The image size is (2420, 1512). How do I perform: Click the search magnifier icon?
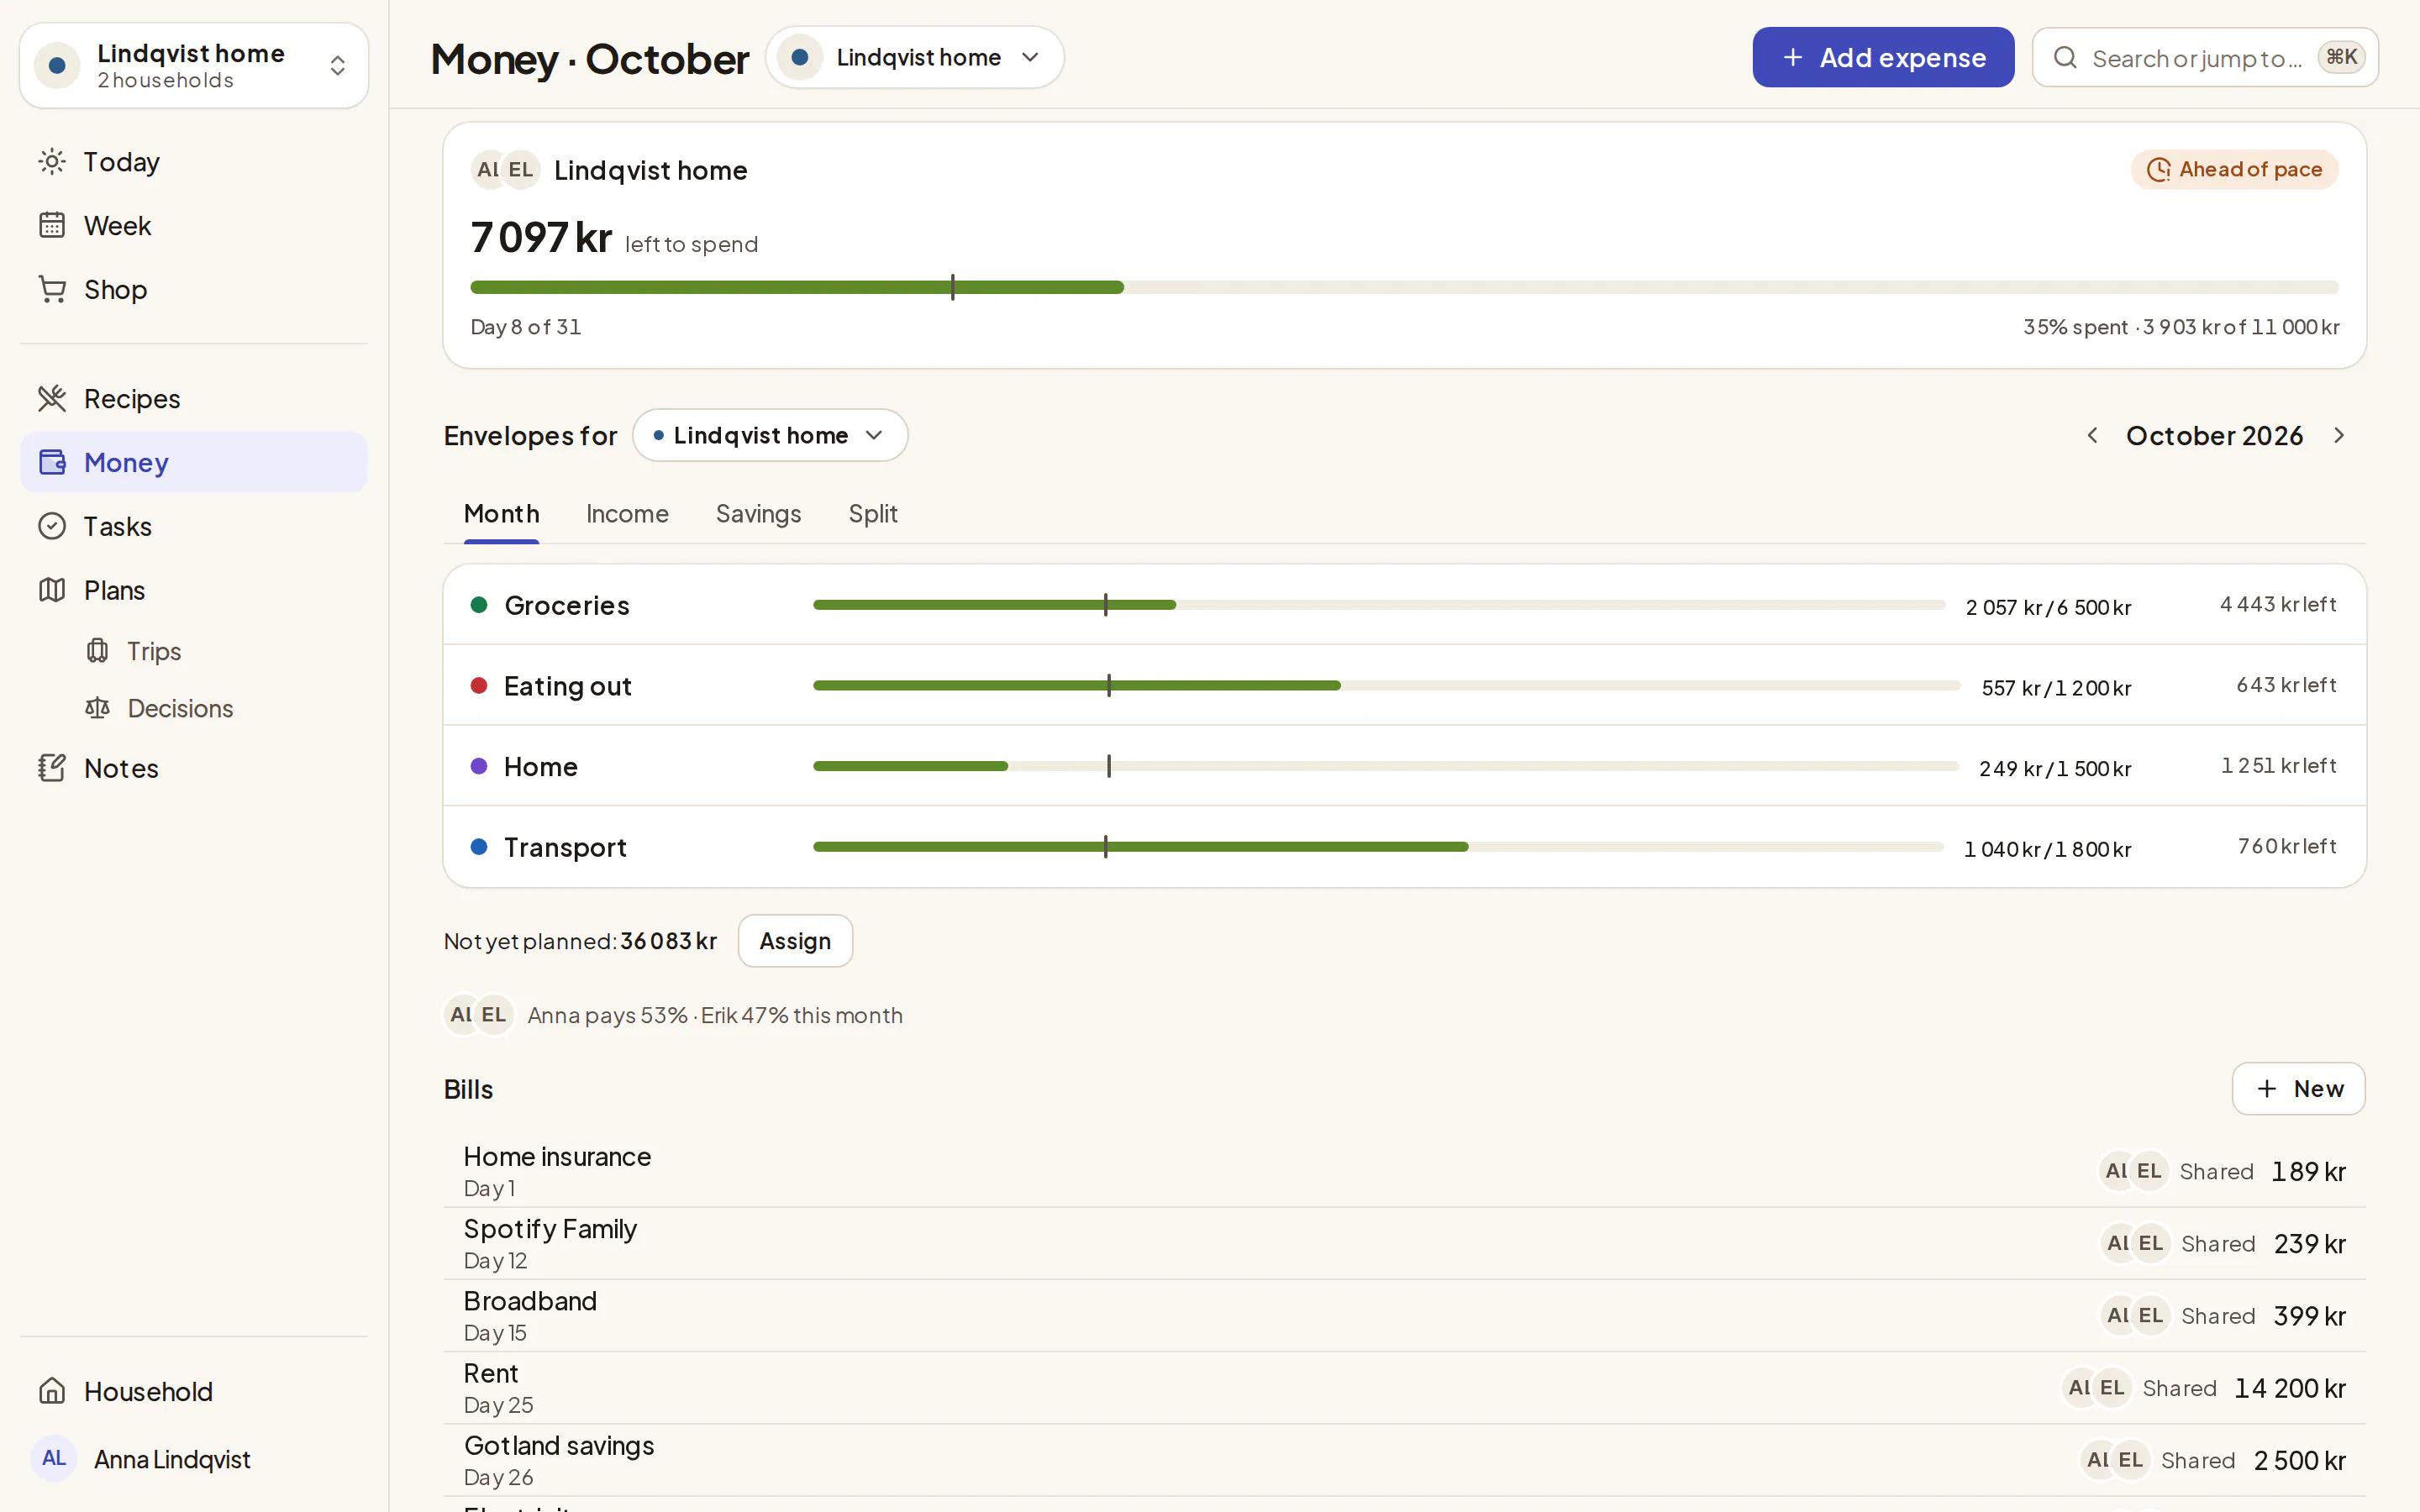tap(2065, 58)
